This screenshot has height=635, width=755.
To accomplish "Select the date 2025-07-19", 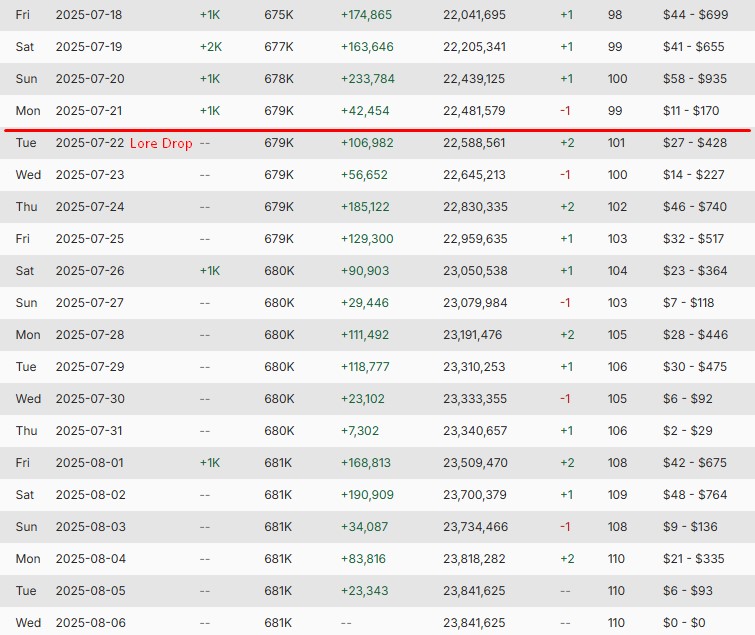I will (89, 47).
